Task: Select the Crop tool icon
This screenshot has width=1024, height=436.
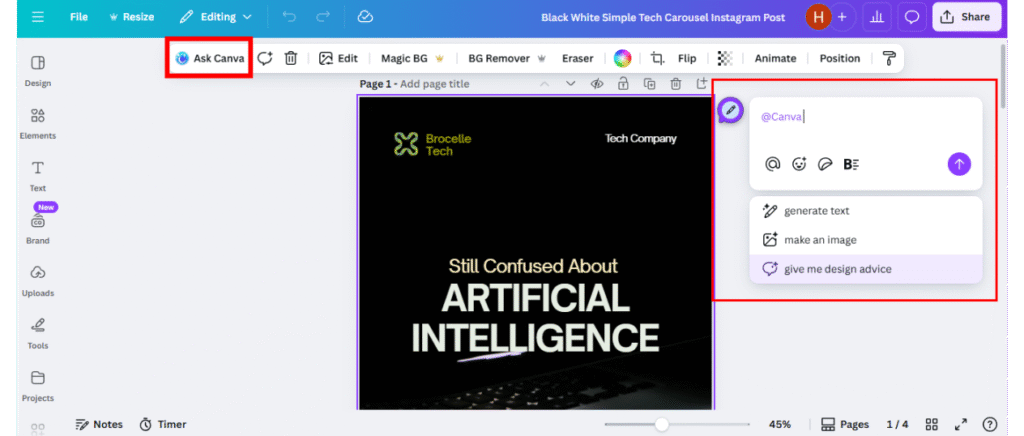Action: [657, 59]
